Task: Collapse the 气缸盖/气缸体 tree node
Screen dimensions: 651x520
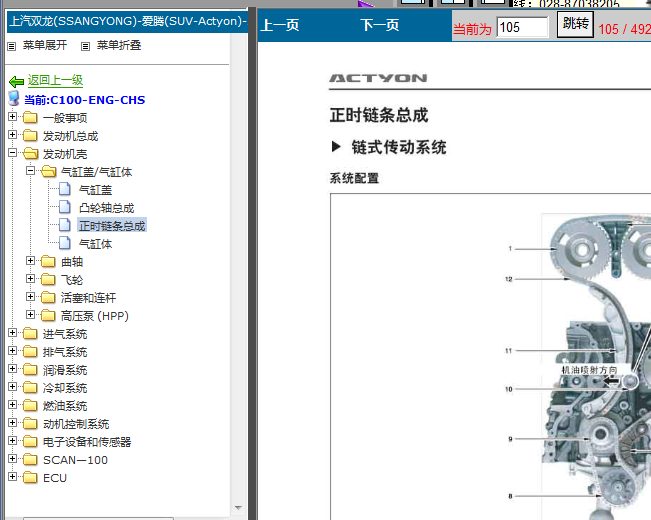Action: click(x=30, y=171)
